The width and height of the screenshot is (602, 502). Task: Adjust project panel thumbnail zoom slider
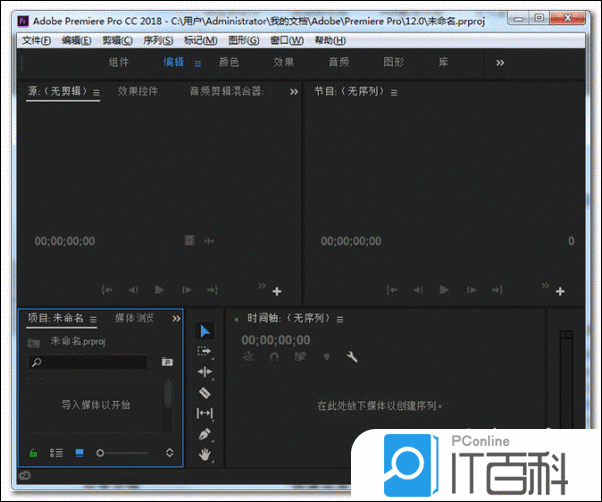coord(101,453)
